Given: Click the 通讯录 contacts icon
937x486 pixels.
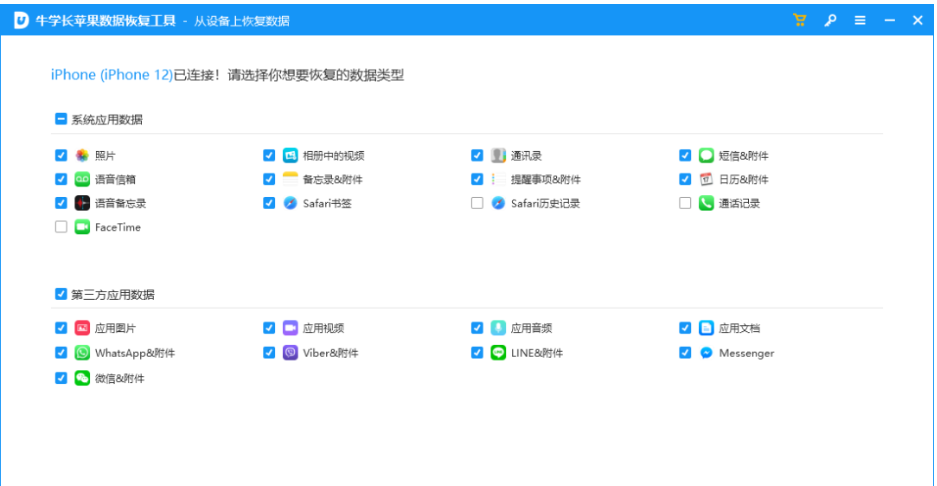Looking at the screenshot, I should tap(498, 155).
